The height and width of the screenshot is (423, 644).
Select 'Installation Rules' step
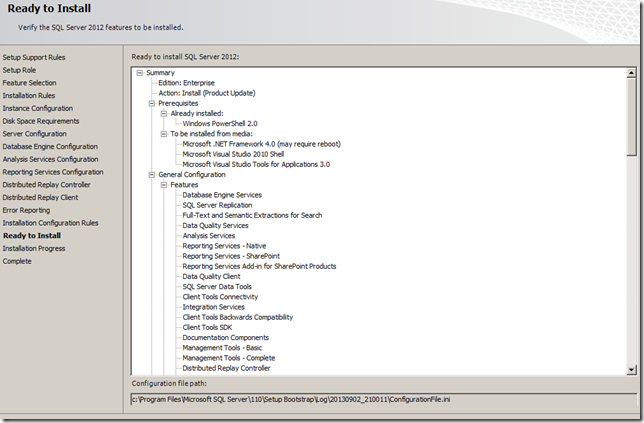(28, 96)
